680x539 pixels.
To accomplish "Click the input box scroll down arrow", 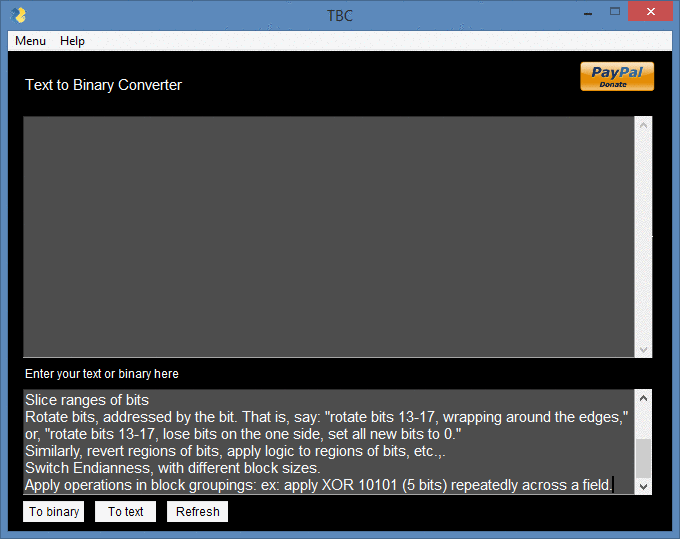I will tap(643, 486).
